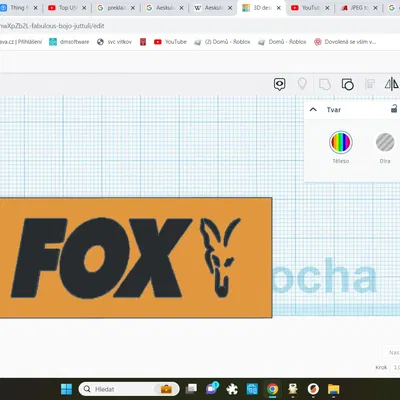Close the Thing tab

pyautogui.click(x=35, y=8)
